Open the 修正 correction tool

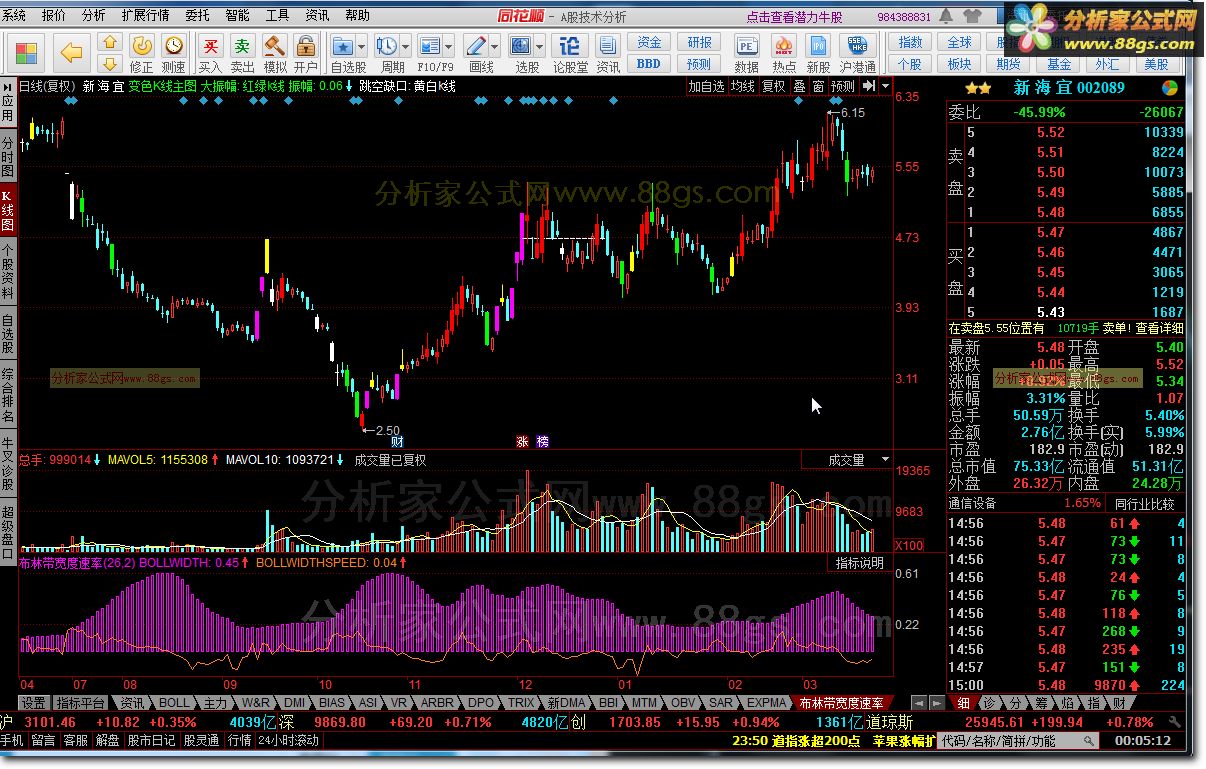[x=142, y=53]
